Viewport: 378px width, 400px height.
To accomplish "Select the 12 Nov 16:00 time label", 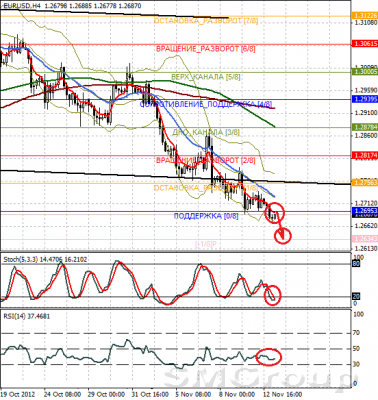I will click(282, 394).
